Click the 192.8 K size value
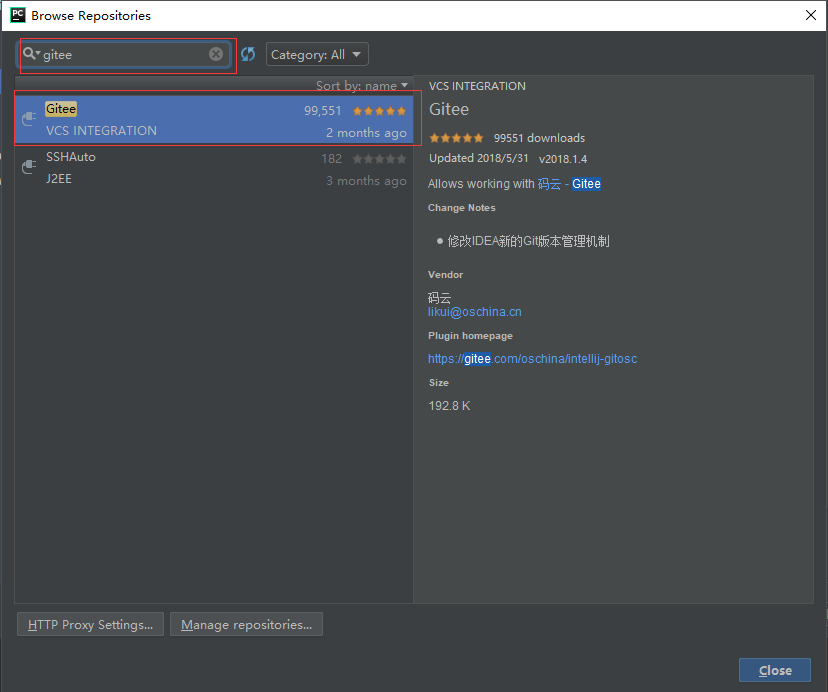This screenshot has height=692, width=828. point(449,406)
